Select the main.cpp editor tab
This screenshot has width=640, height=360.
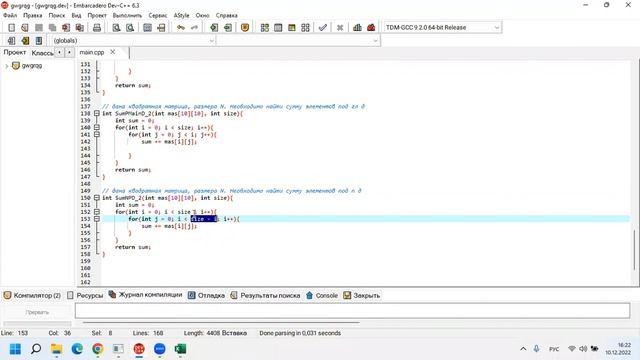pos(92,52)
